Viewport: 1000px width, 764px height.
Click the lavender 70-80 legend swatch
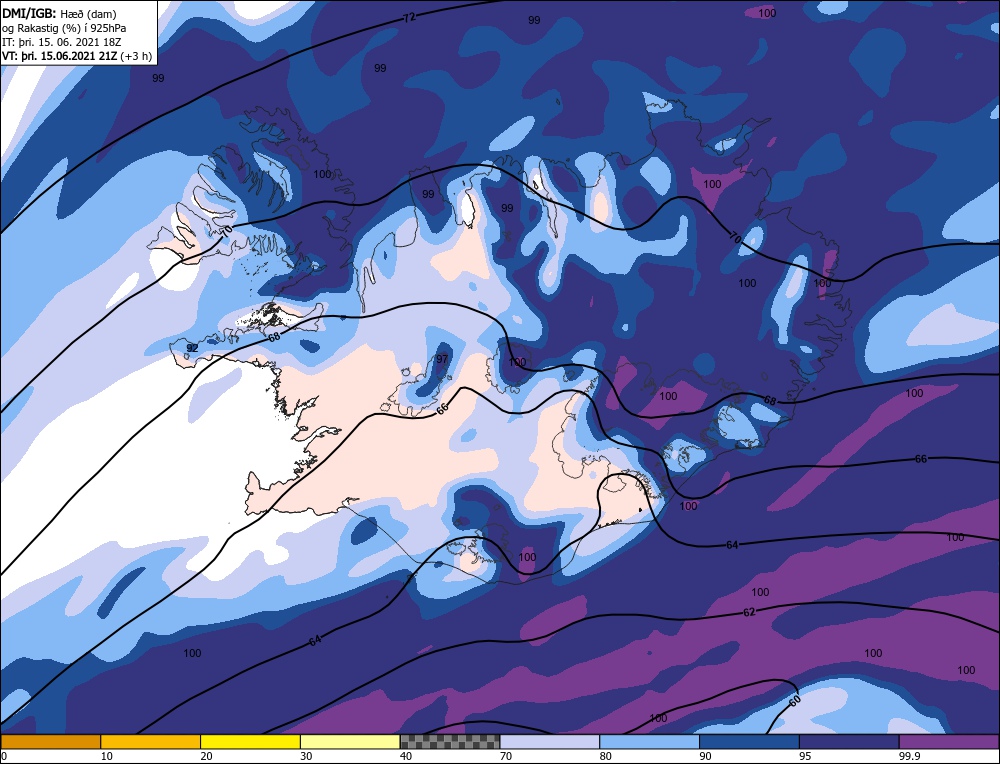550,741
